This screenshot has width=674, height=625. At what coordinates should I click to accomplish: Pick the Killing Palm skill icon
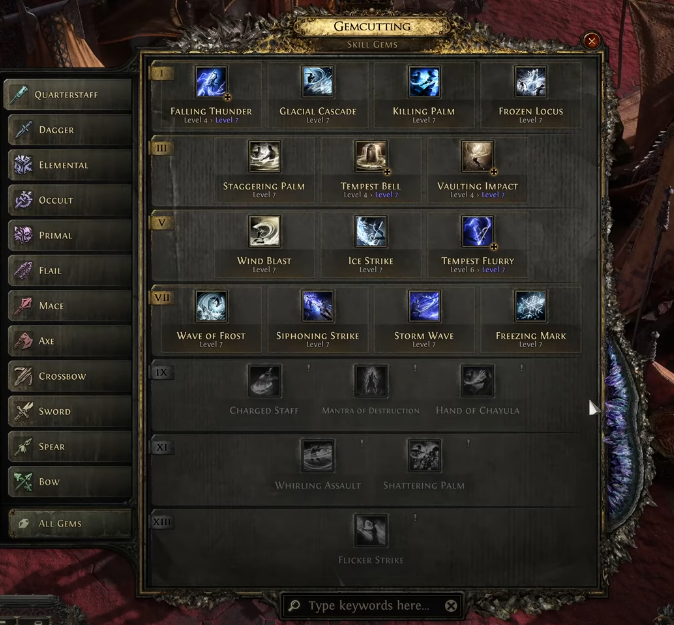[424, 82]
